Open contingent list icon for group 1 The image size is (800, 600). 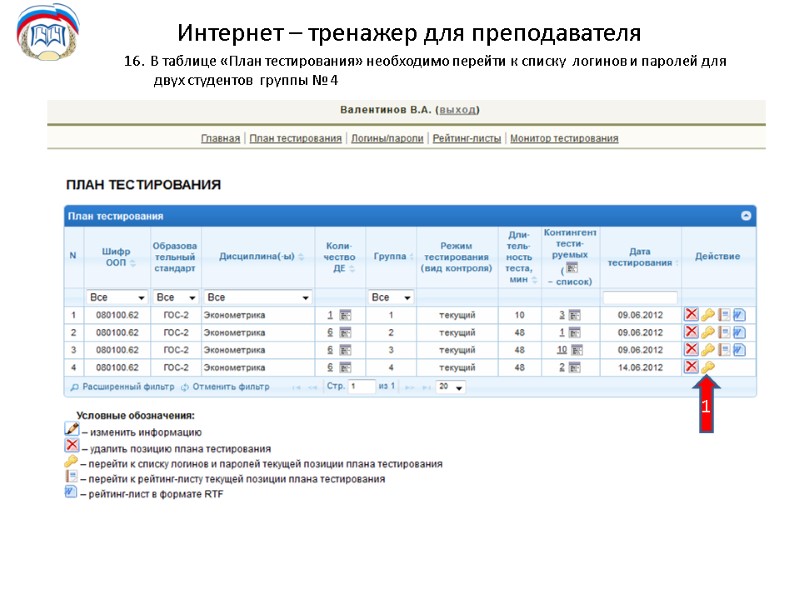pos(575,315)
